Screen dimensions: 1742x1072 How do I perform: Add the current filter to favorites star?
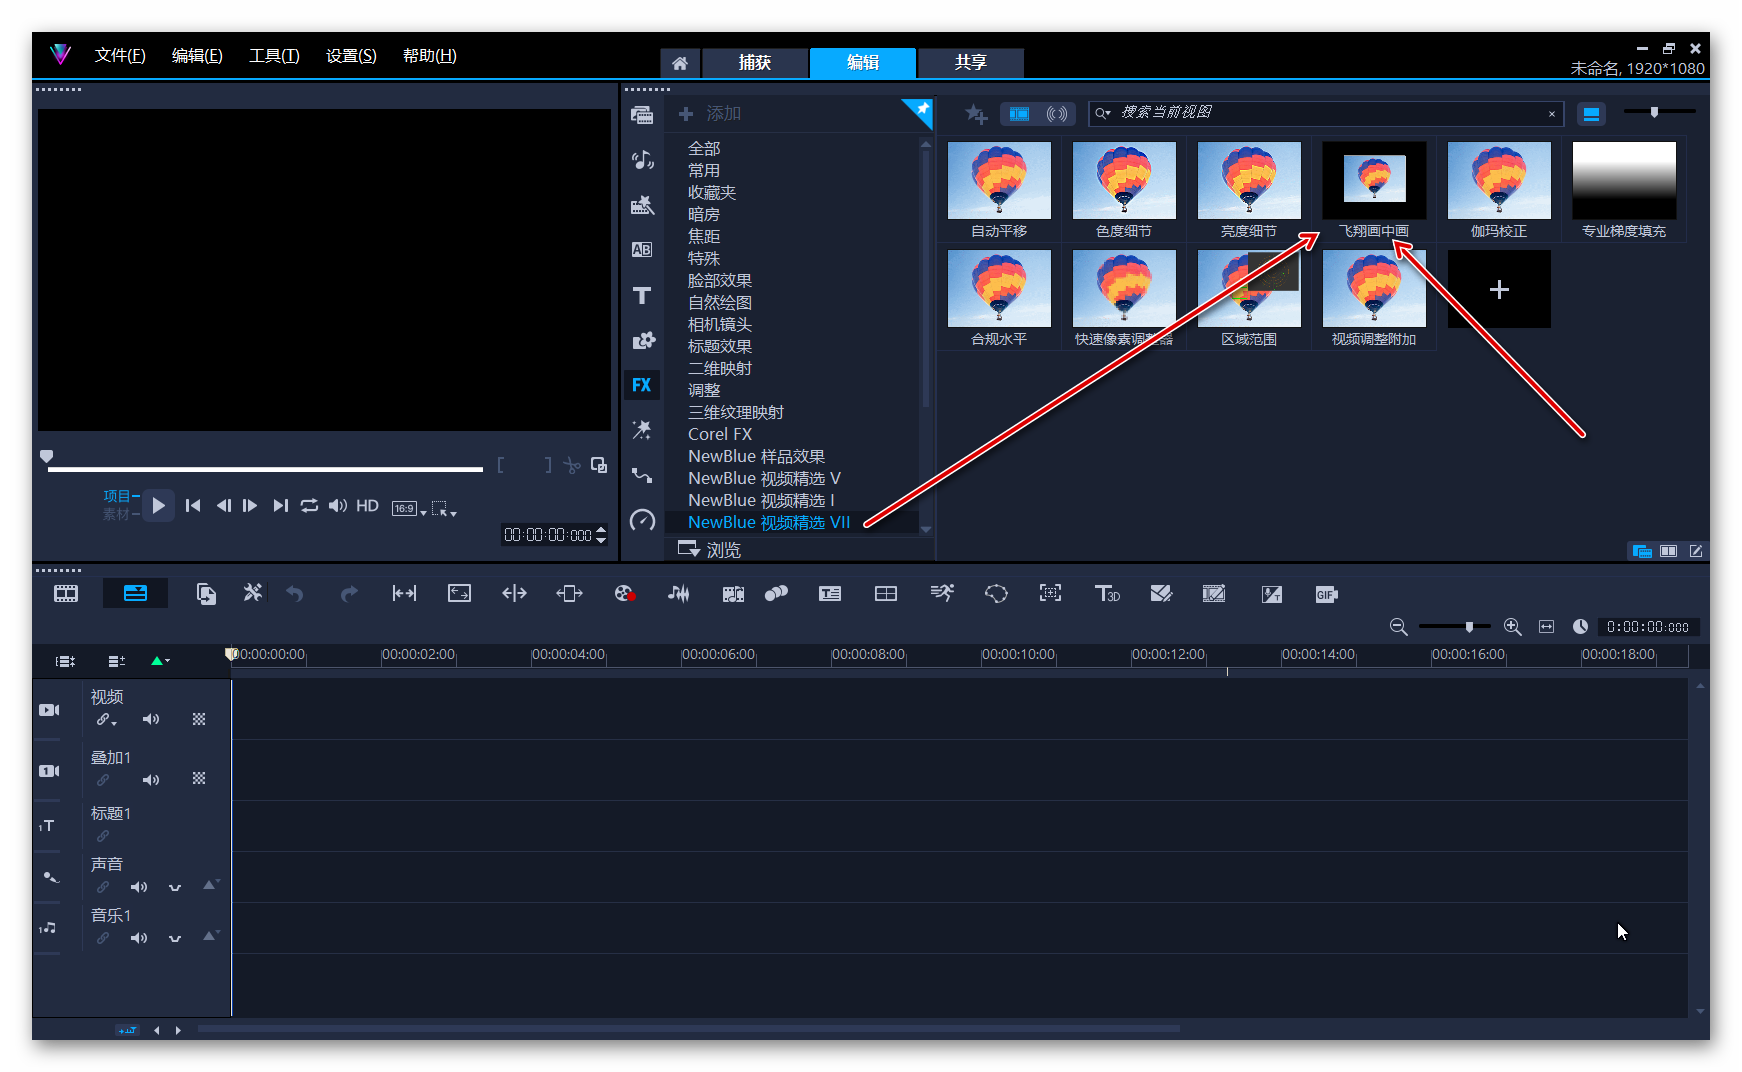coord(976,115)
